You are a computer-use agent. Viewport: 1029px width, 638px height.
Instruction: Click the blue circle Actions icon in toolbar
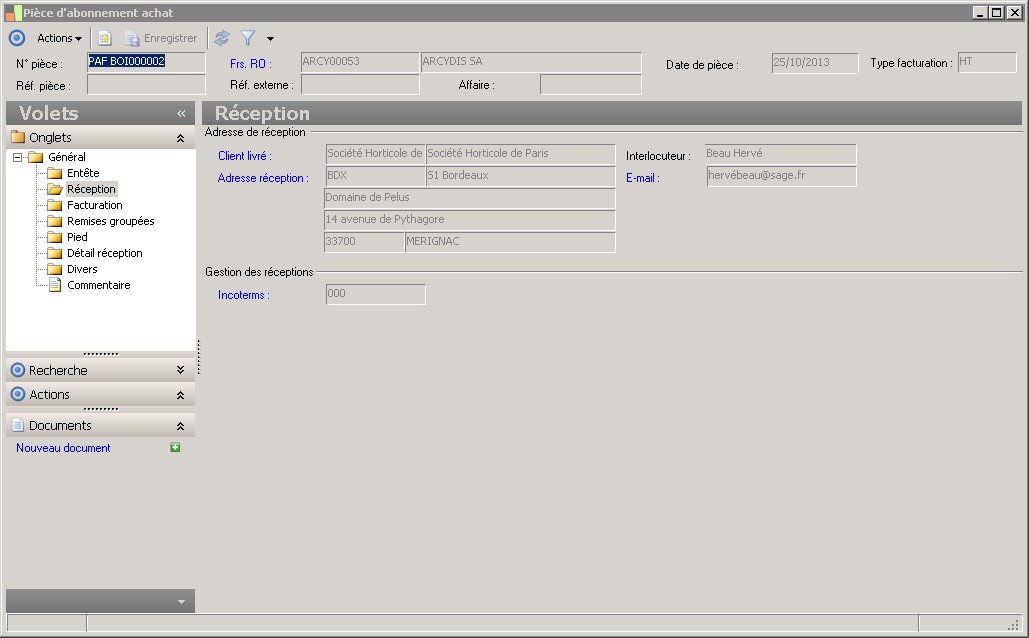(x=17, y=38)
